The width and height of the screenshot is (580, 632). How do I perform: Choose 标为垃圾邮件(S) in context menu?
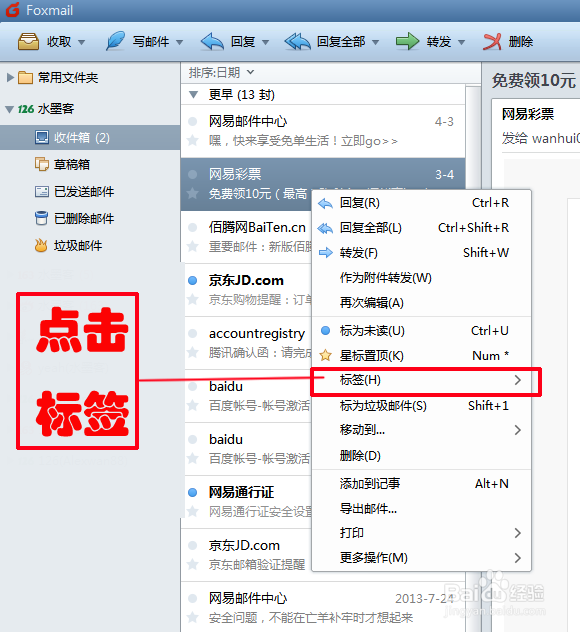pos(422,405)
